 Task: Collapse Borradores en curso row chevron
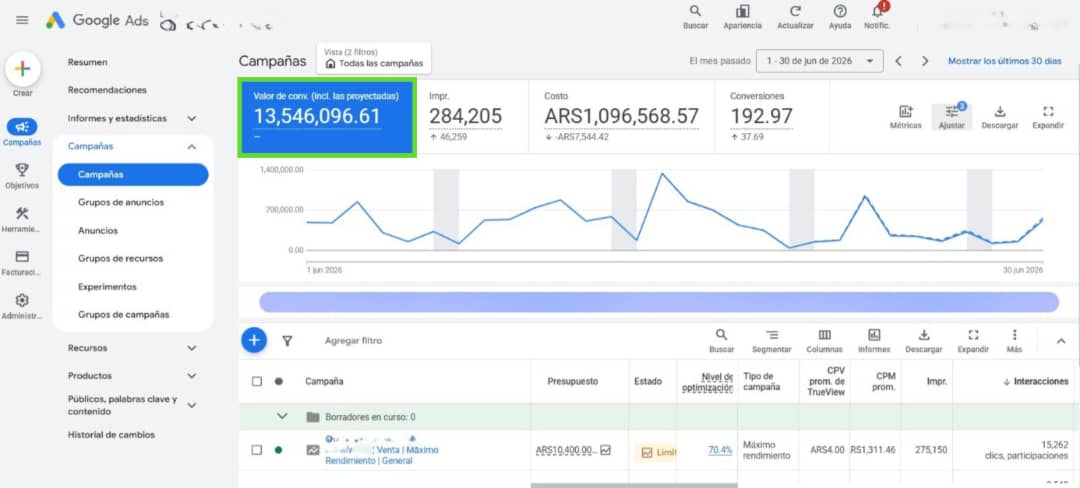(281, 416)
